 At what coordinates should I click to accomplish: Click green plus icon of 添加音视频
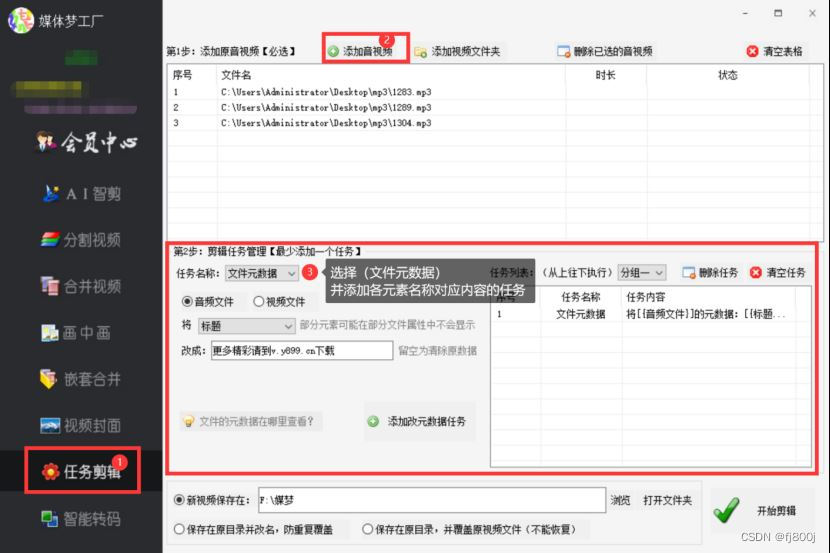[333, 51]
